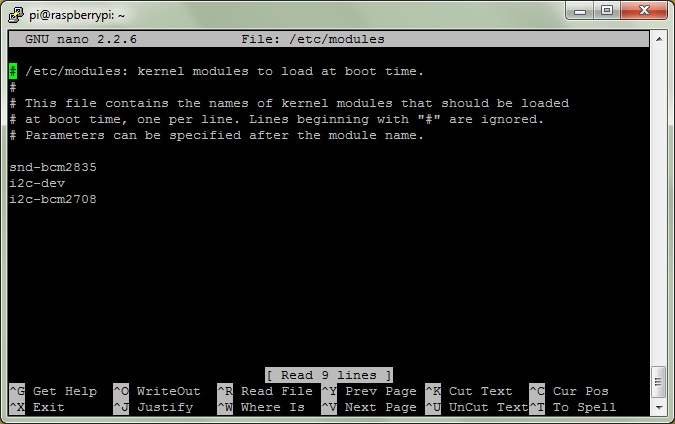The height and width of the screenshot is (424, 675).
Task: Click the PuTTY icon in title bar
Action: [16, 15]
